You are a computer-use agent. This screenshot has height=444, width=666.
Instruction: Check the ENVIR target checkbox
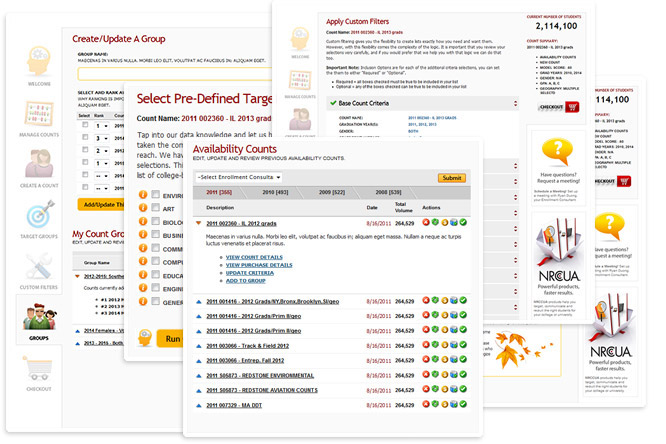click(156, 195)
